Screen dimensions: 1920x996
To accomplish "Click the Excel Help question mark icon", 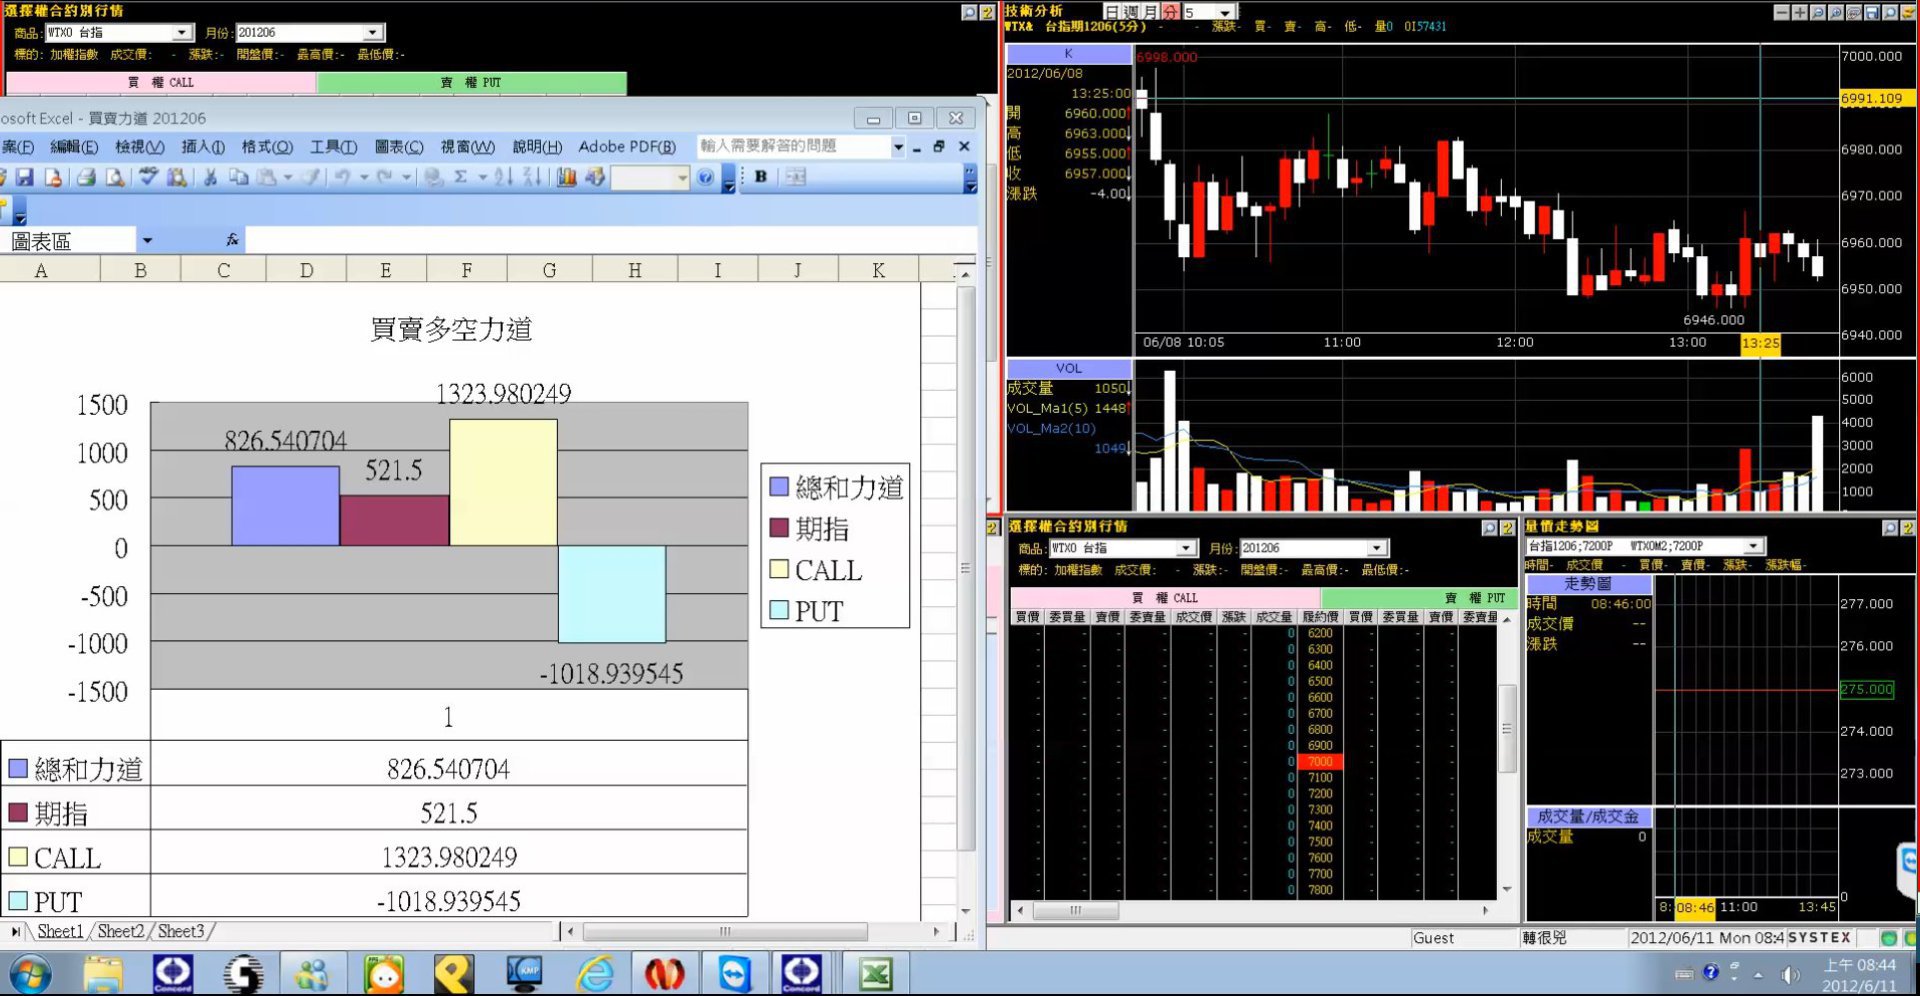I will pos(706,177).
